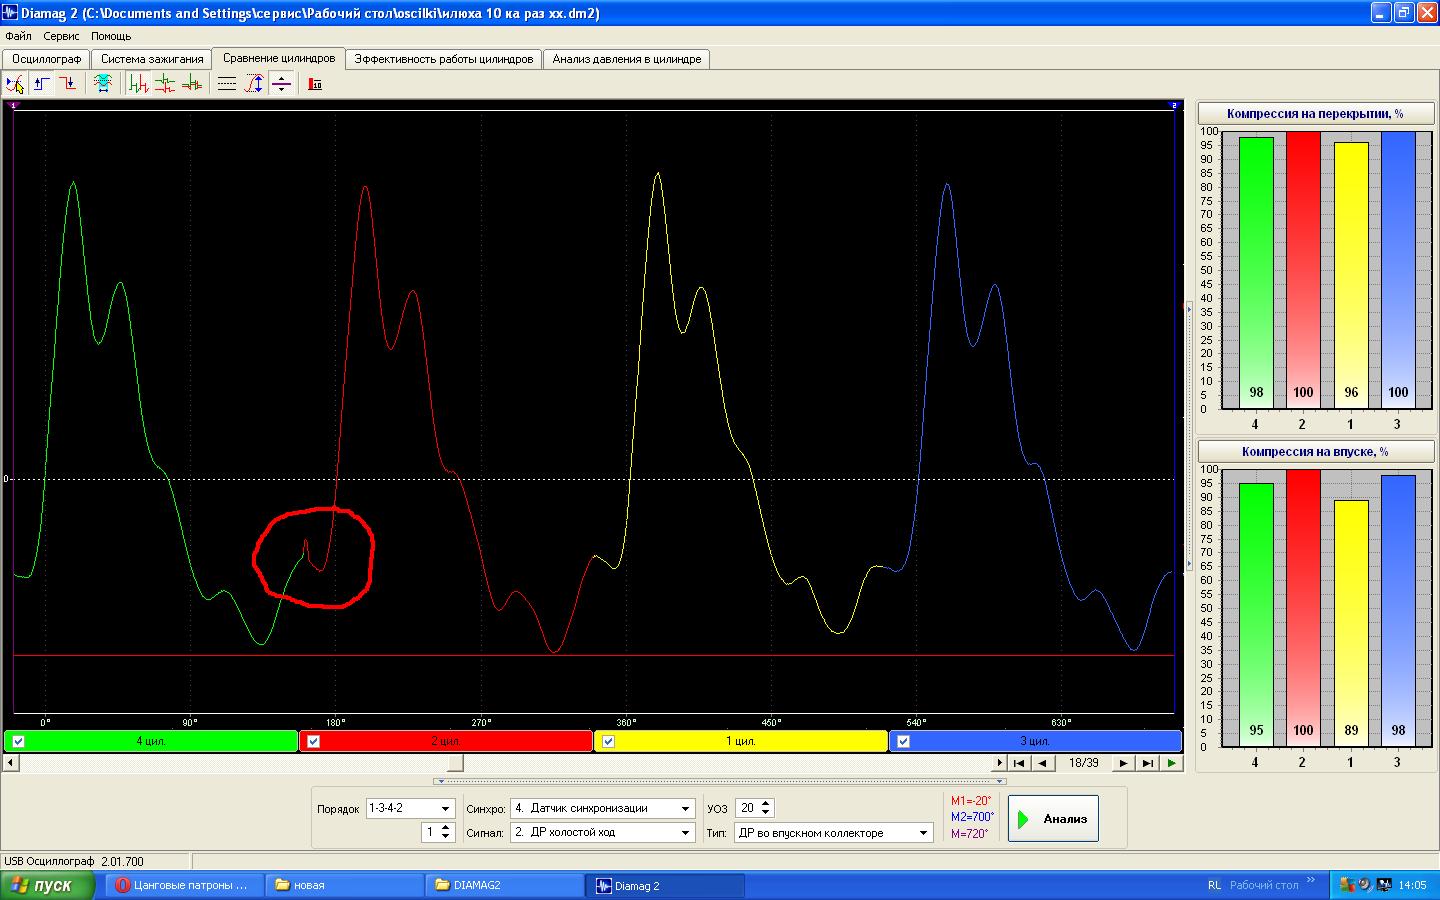Jump to the first frame

tap(1019, 763)
